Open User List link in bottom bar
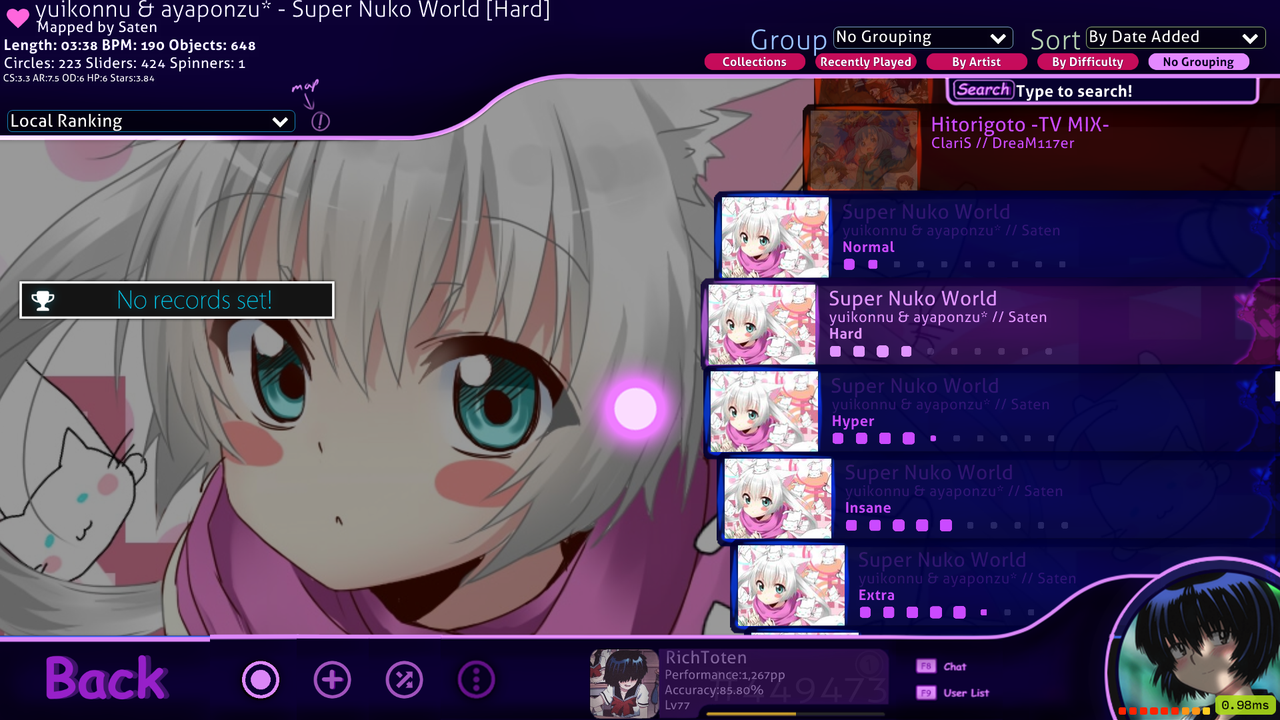 [x=966, y=693]
